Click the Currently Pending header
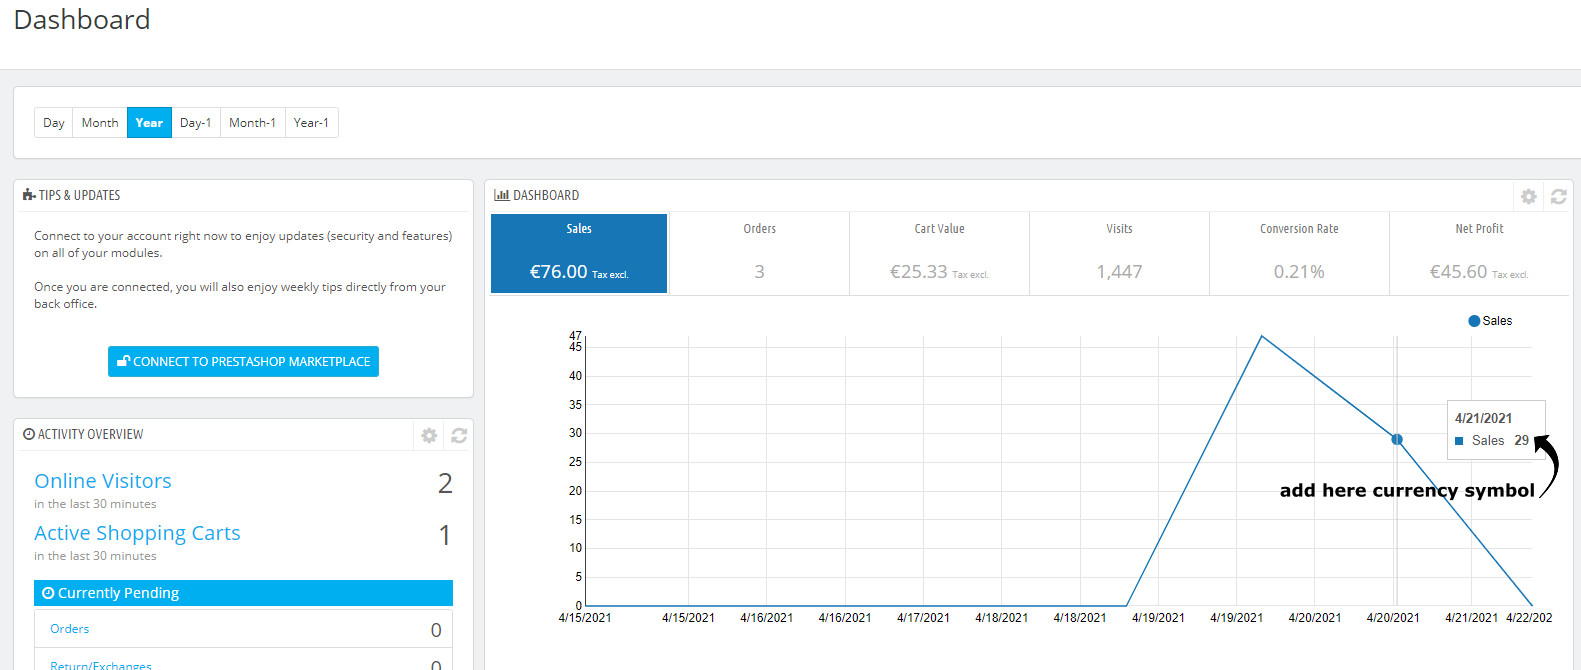 pyautogui.click(x=243, y=593)
